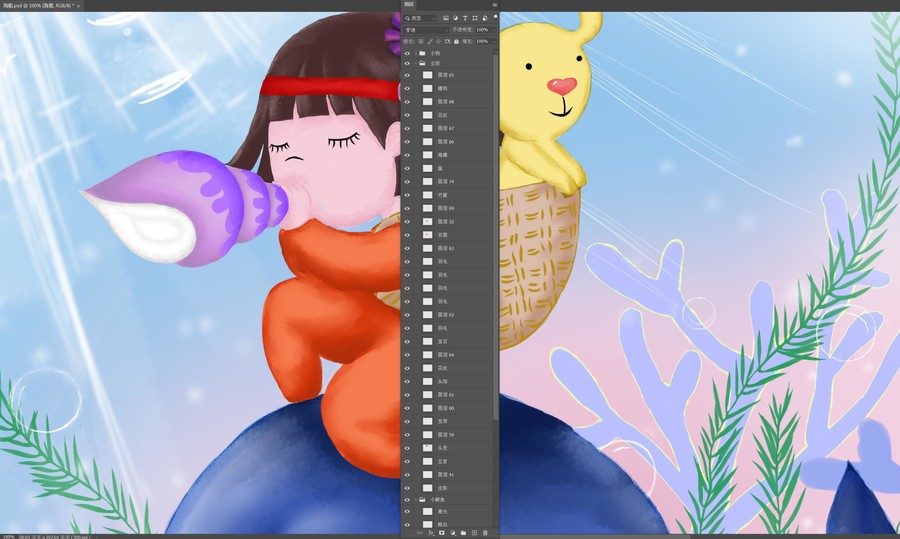900x539 pixels.
Task: Toggle visibility of 衣服 layer
Action: [x=407, y=235]
